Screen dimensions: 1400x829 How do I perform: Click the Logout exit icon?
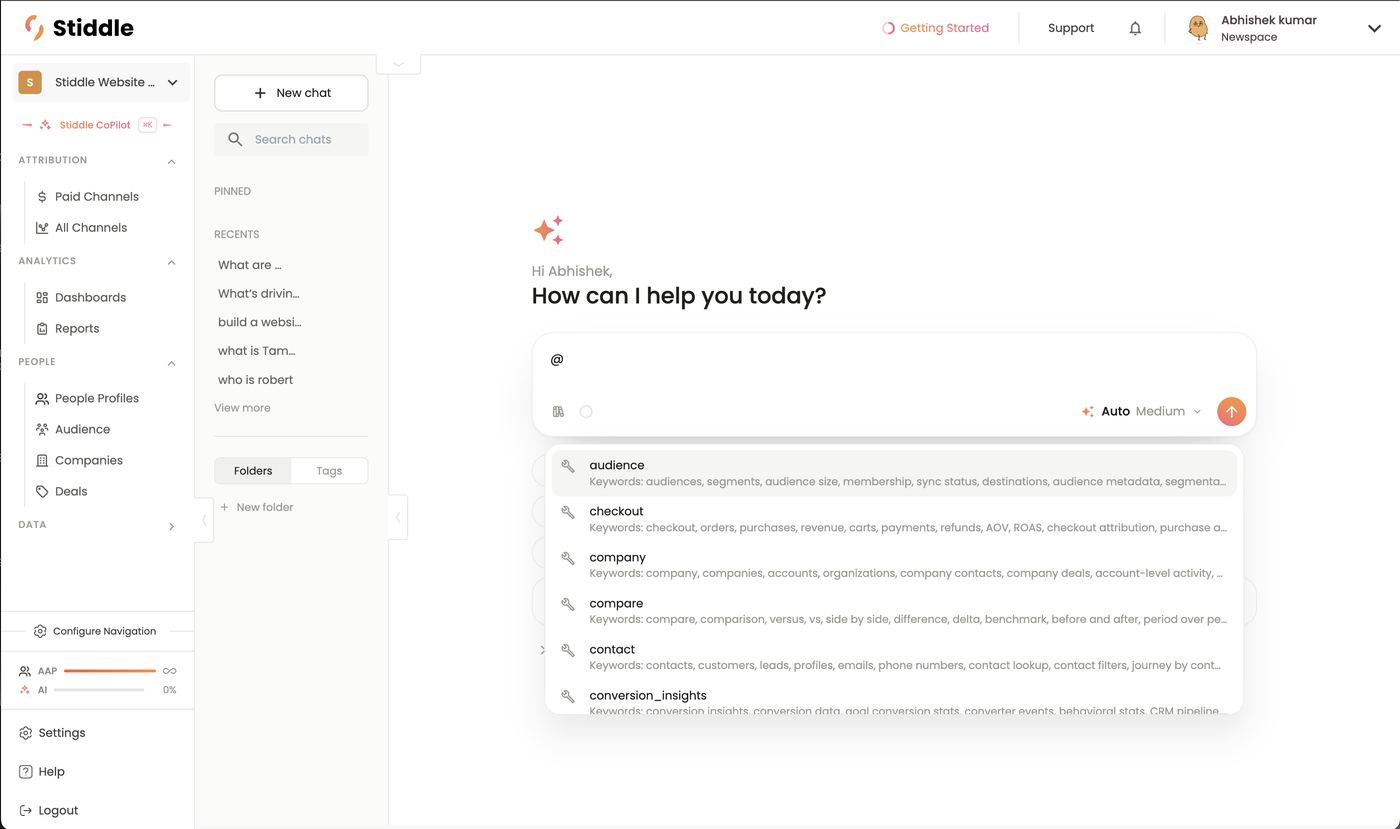coord(26,811)
